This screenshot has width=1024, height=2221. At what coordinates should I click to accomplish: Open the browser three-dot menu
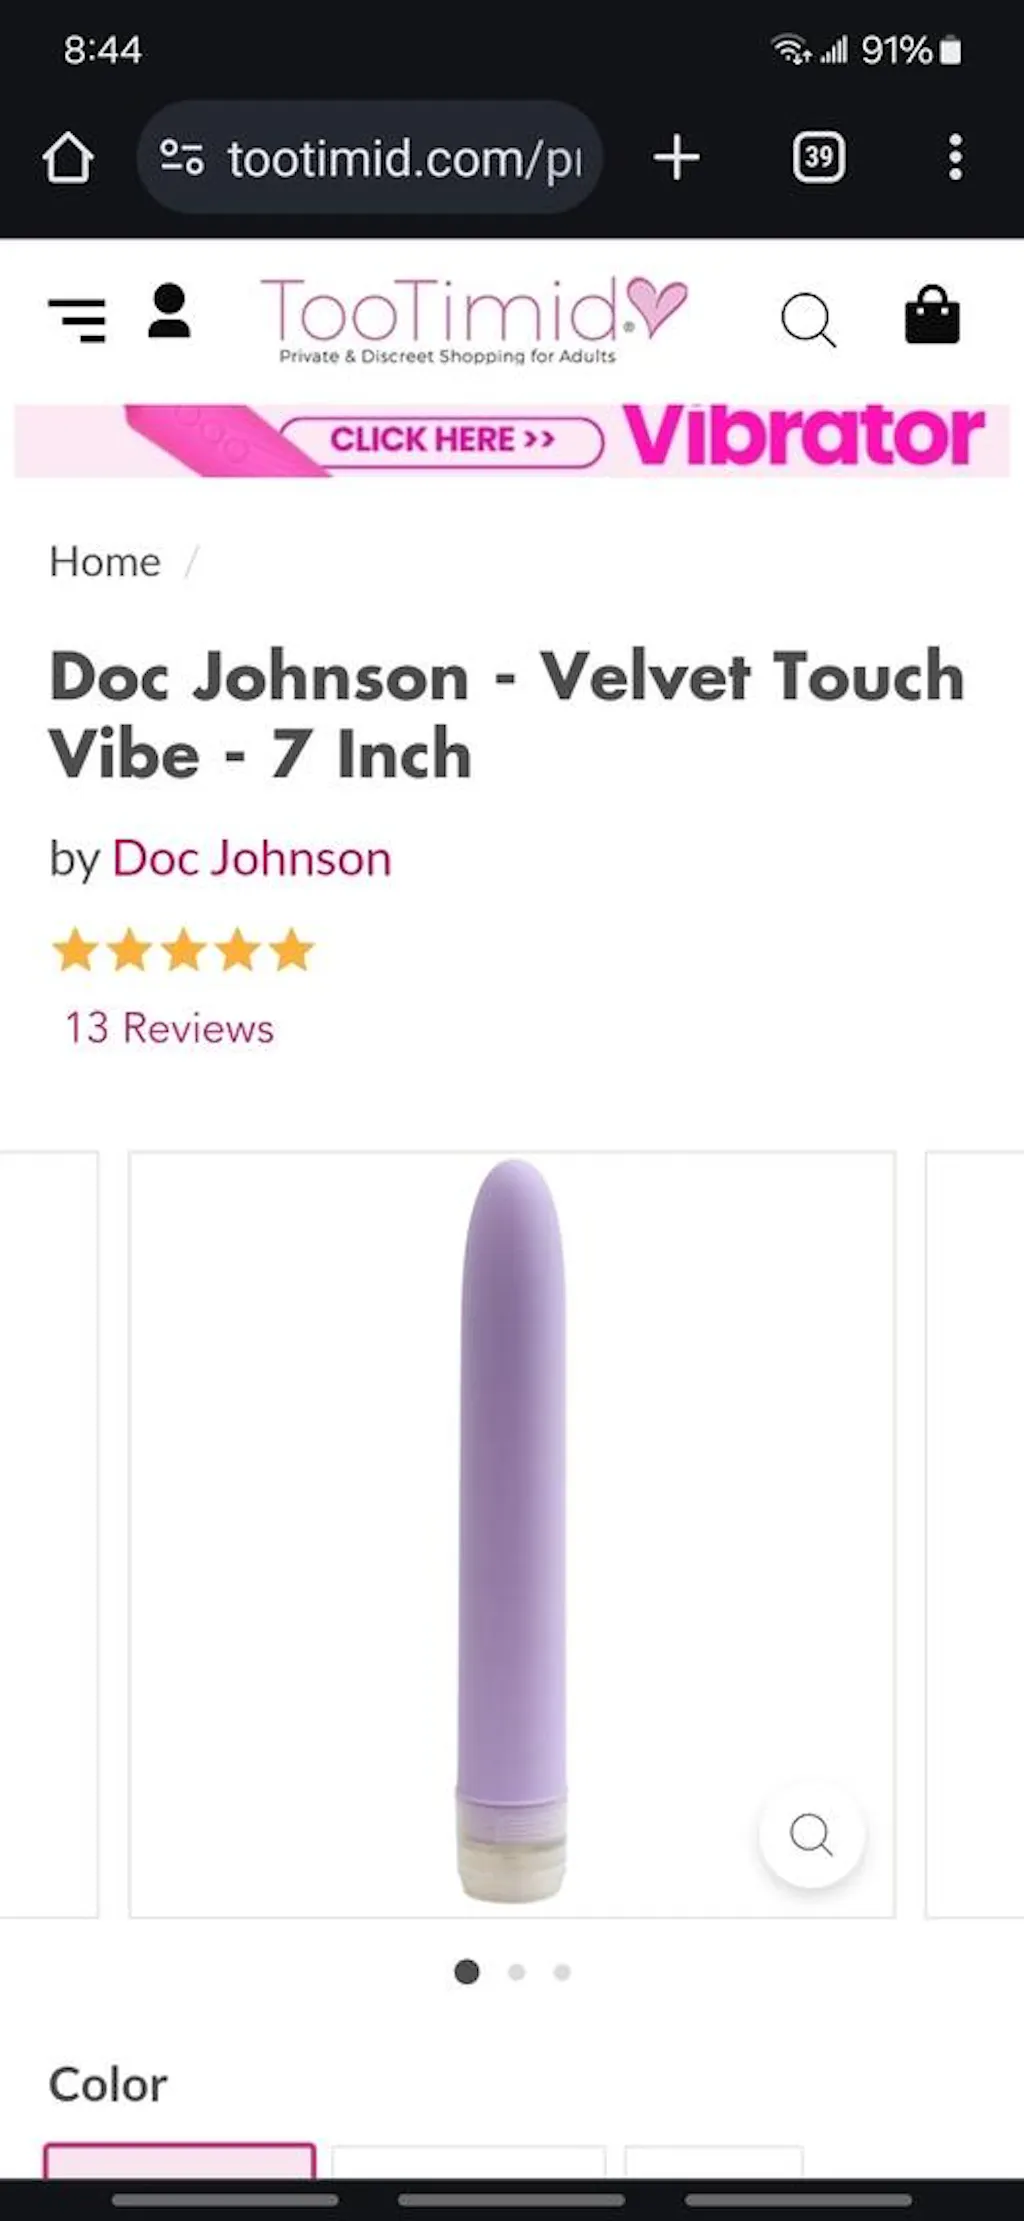pos(955,158)
